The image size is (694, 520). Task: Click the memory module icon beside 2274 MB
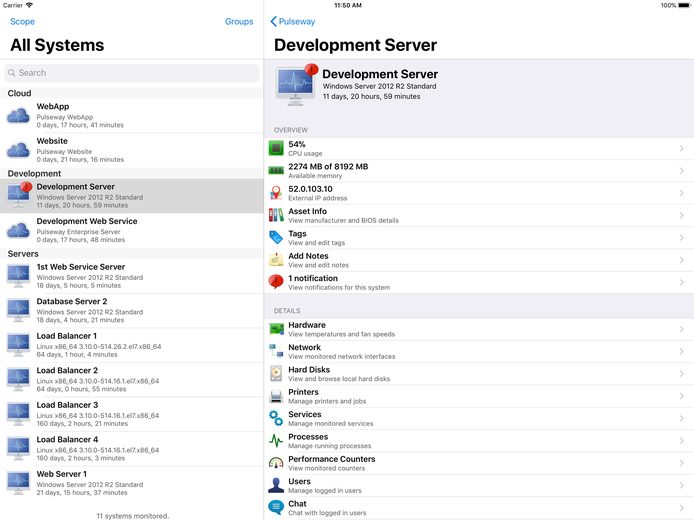point(276,170)
